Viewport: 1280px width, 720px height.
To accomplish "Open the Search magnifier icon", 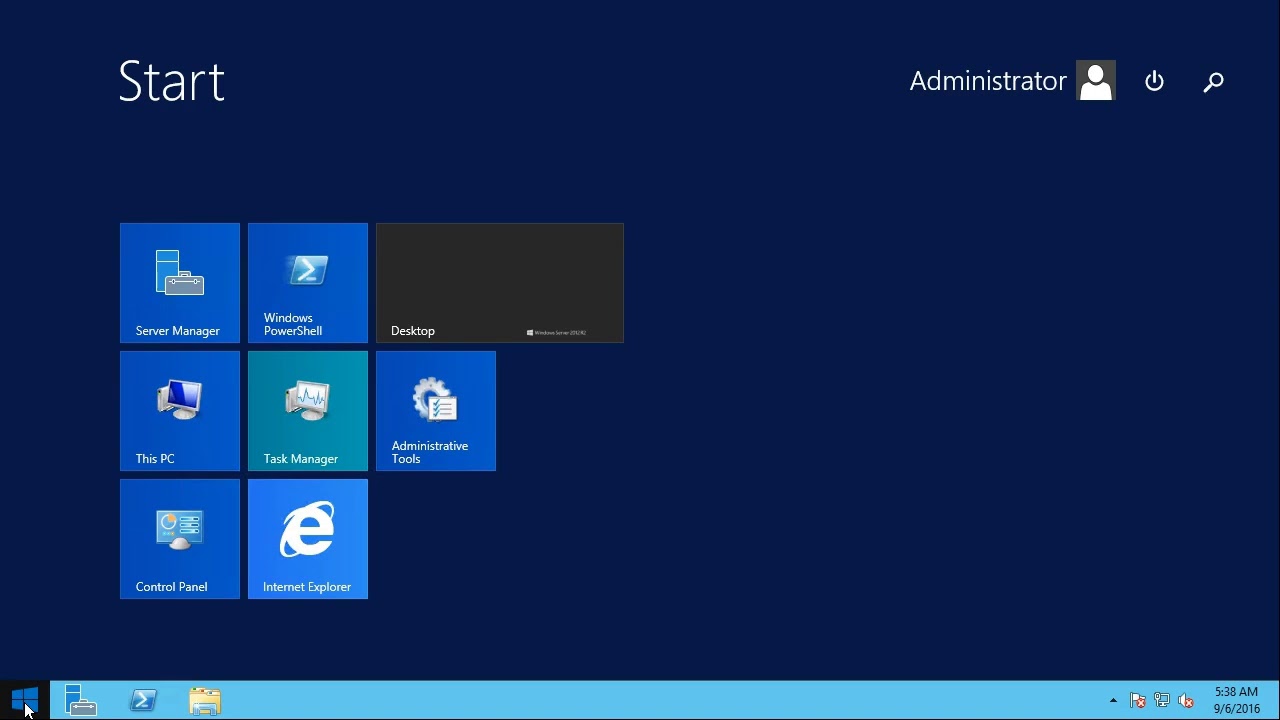I will pyautogui.click(x=1213, y=81).
